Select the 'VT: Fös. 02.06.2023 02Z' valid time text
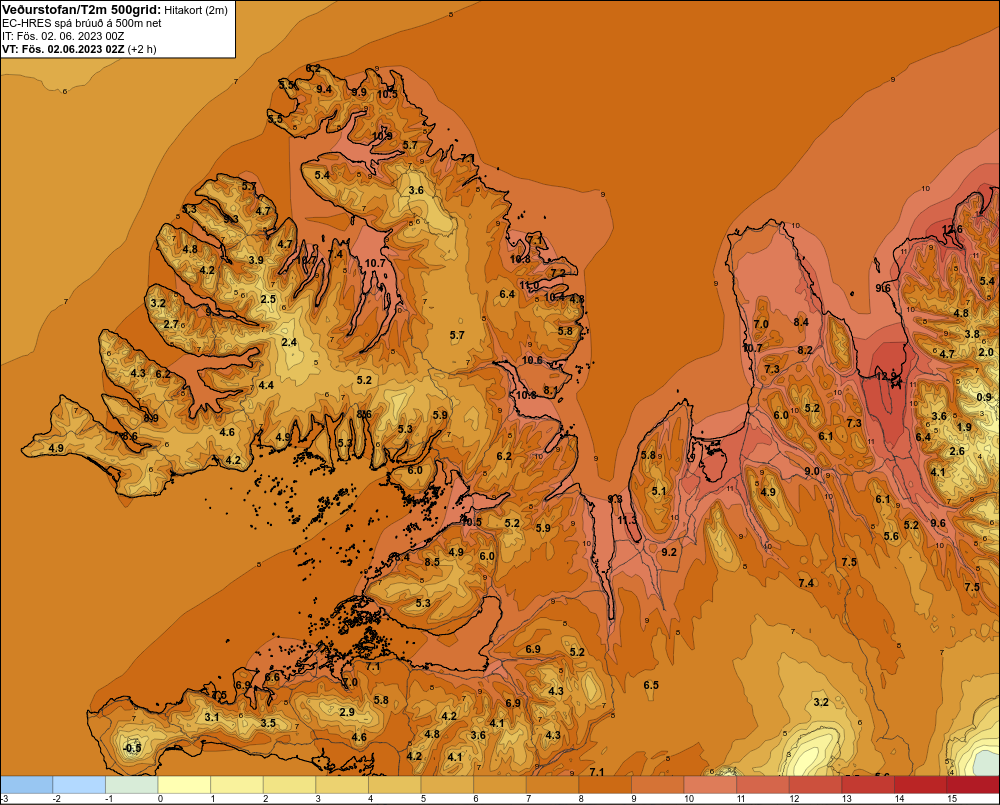This screenshot has width=1000, height=805. pyautogui.click(x=63, y=49)
